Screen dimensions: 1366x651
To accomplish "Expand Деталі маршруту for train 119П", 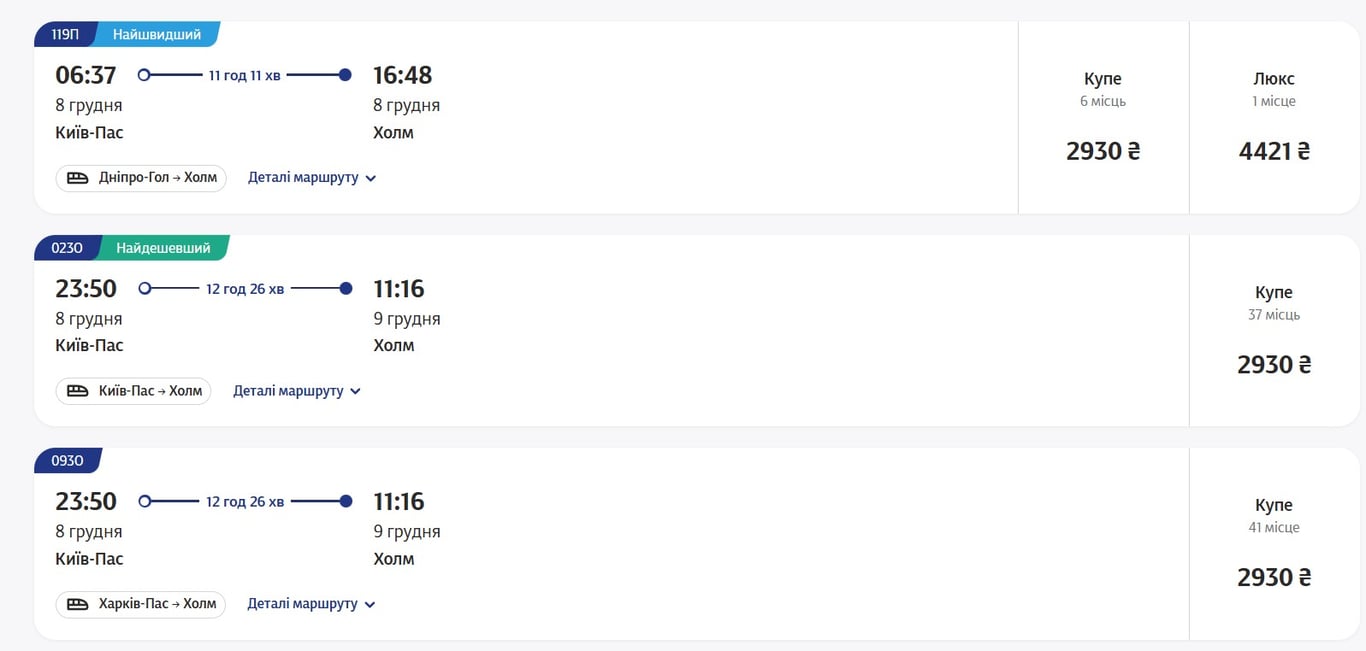I will [x=312, y=178].
